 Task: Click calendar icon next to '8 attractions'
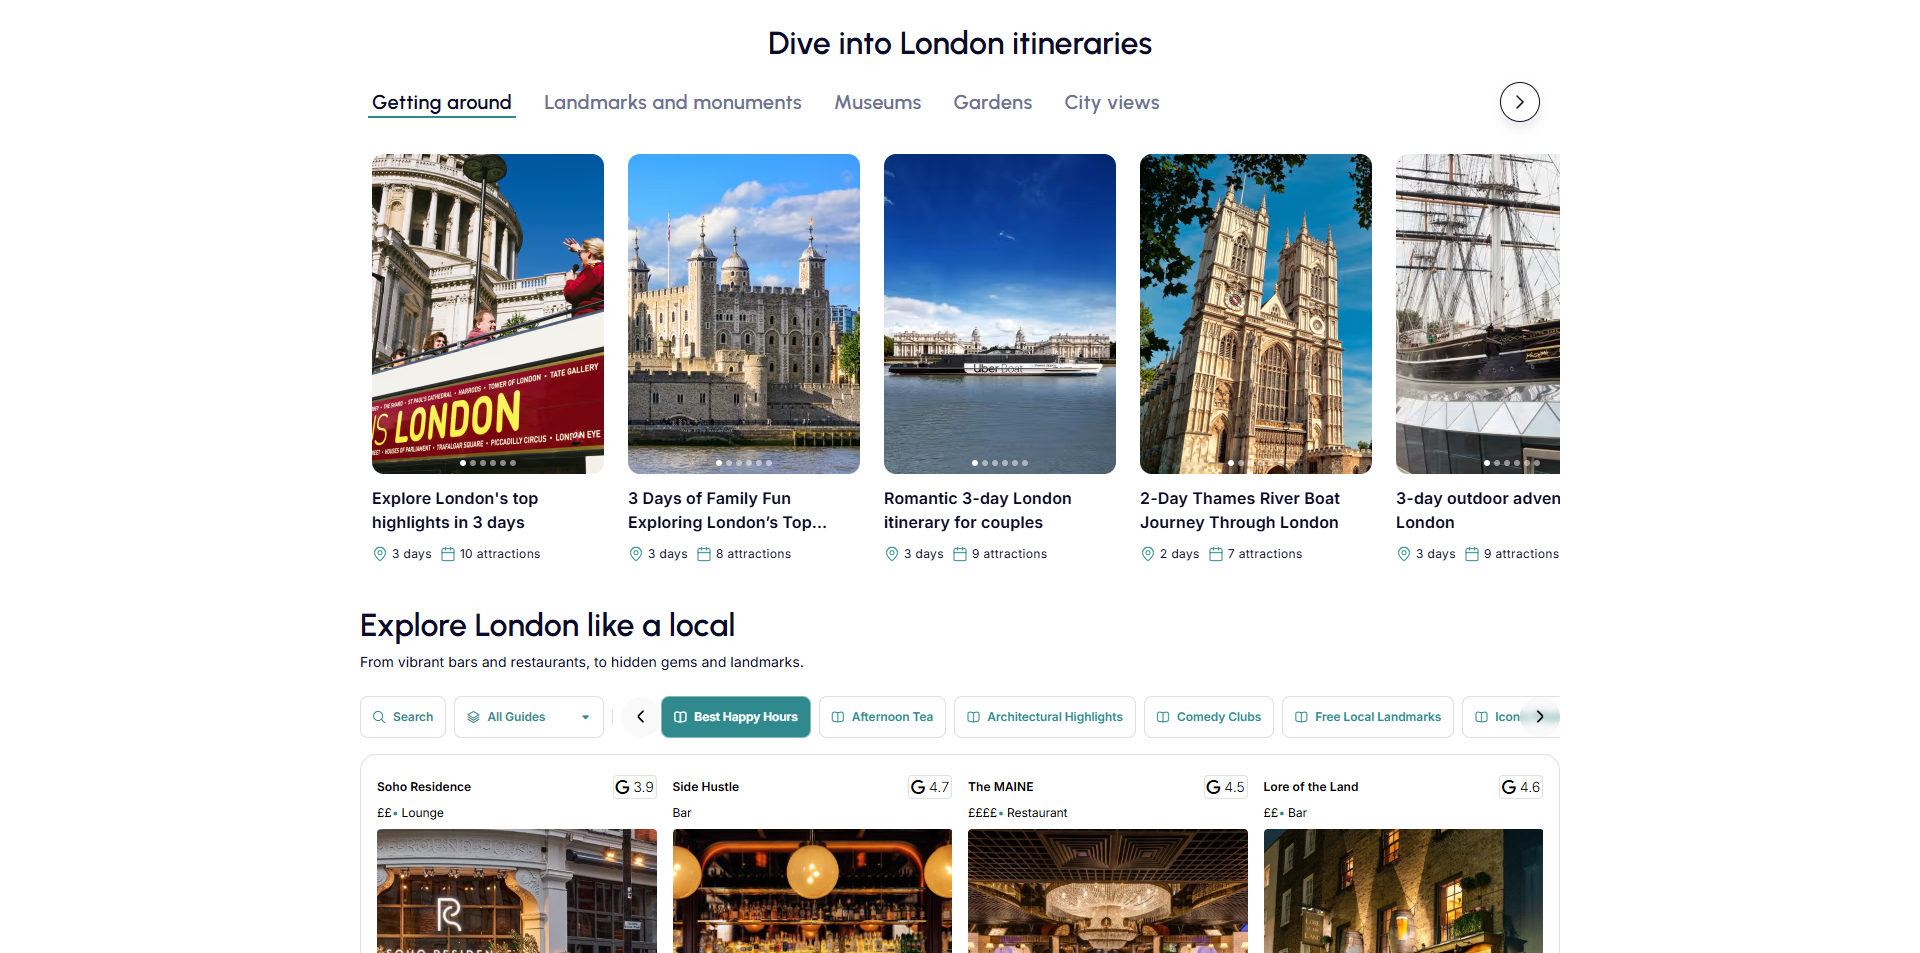(x=704, y=554)
